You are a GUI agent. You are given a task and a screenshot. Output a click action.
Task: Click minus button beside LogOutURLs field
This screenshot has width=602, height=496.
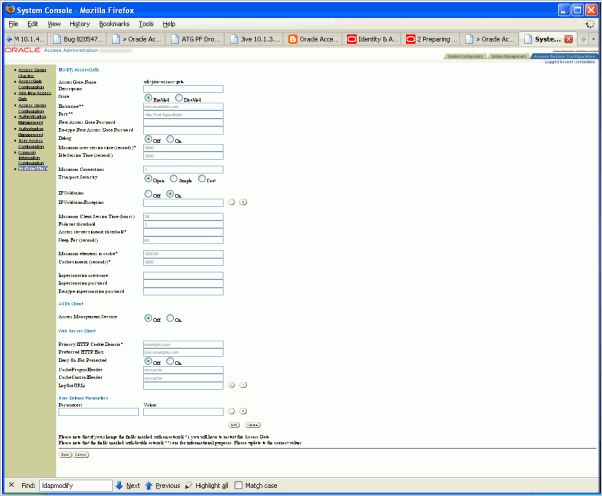pos(231,385)
